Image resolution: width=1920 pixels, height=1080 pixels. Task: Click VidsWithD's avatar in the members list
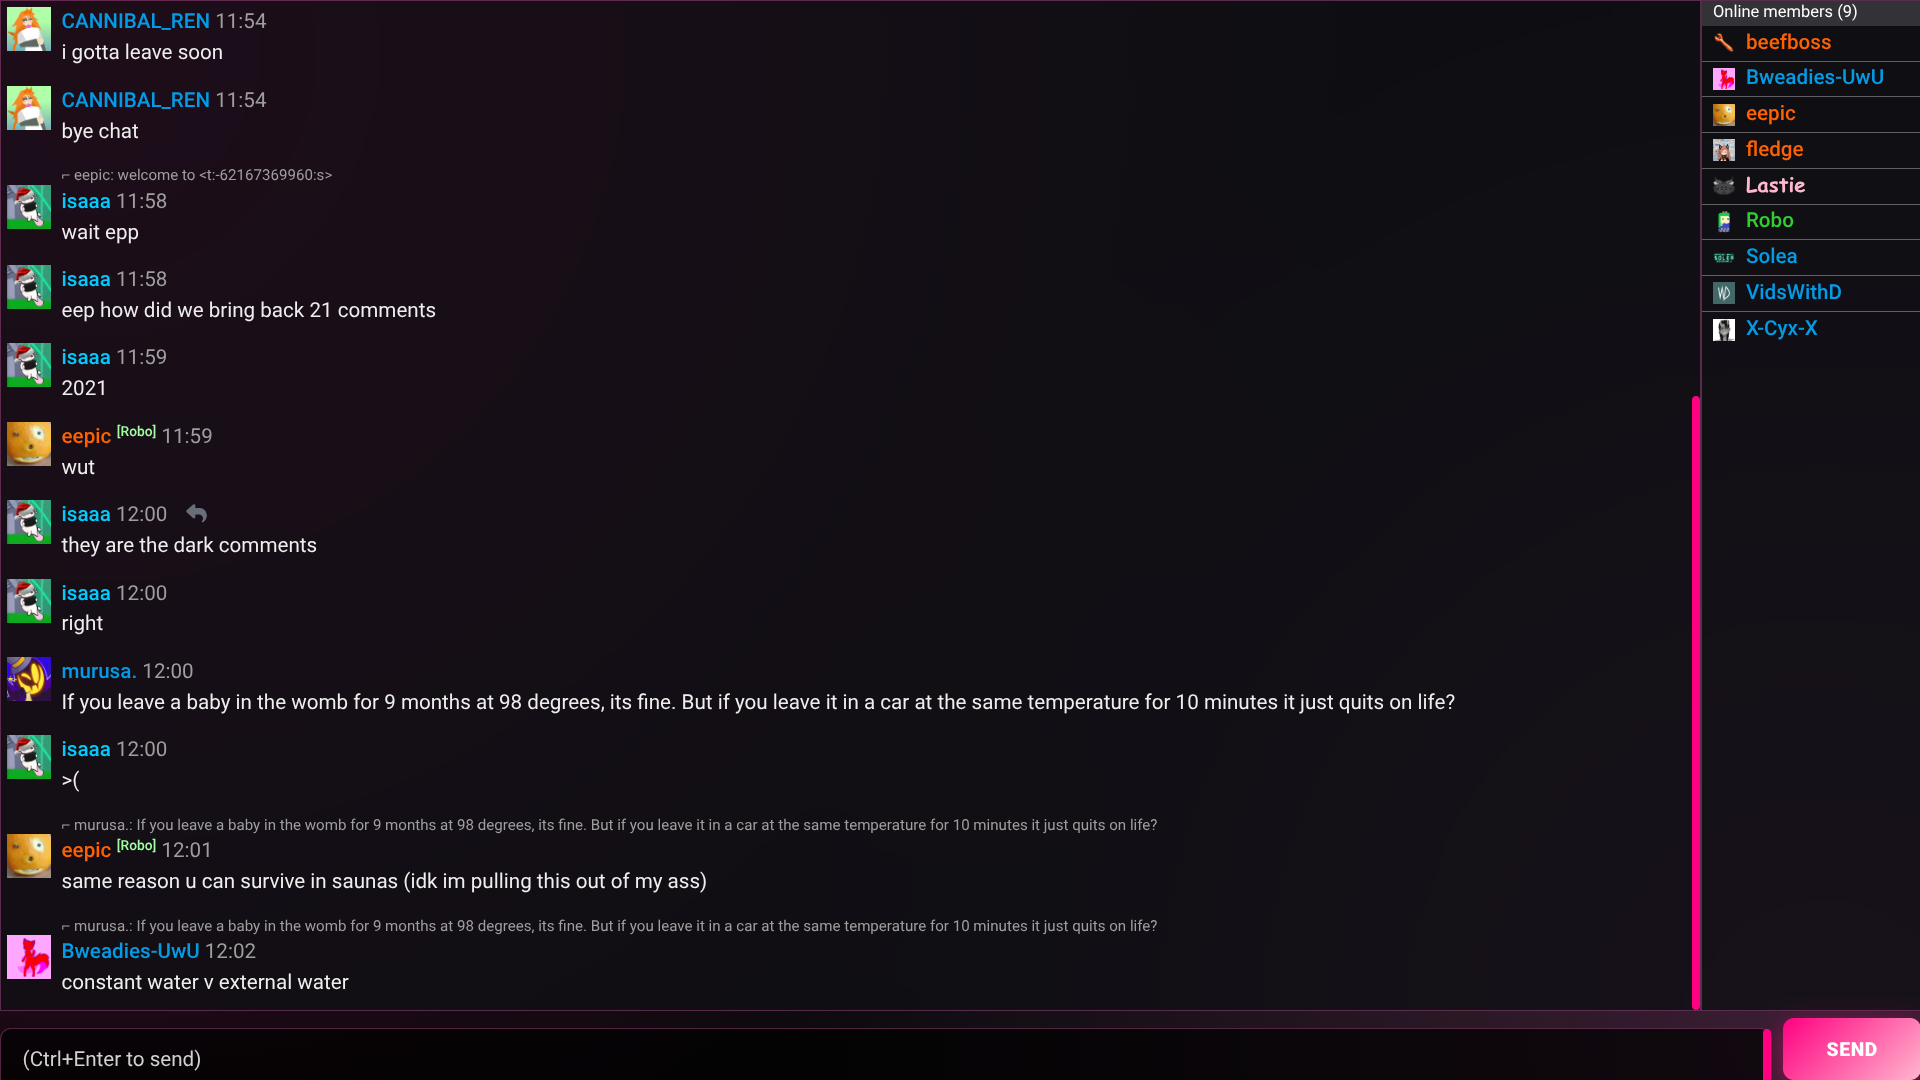pyautogui.click(x=1724, y=293)
